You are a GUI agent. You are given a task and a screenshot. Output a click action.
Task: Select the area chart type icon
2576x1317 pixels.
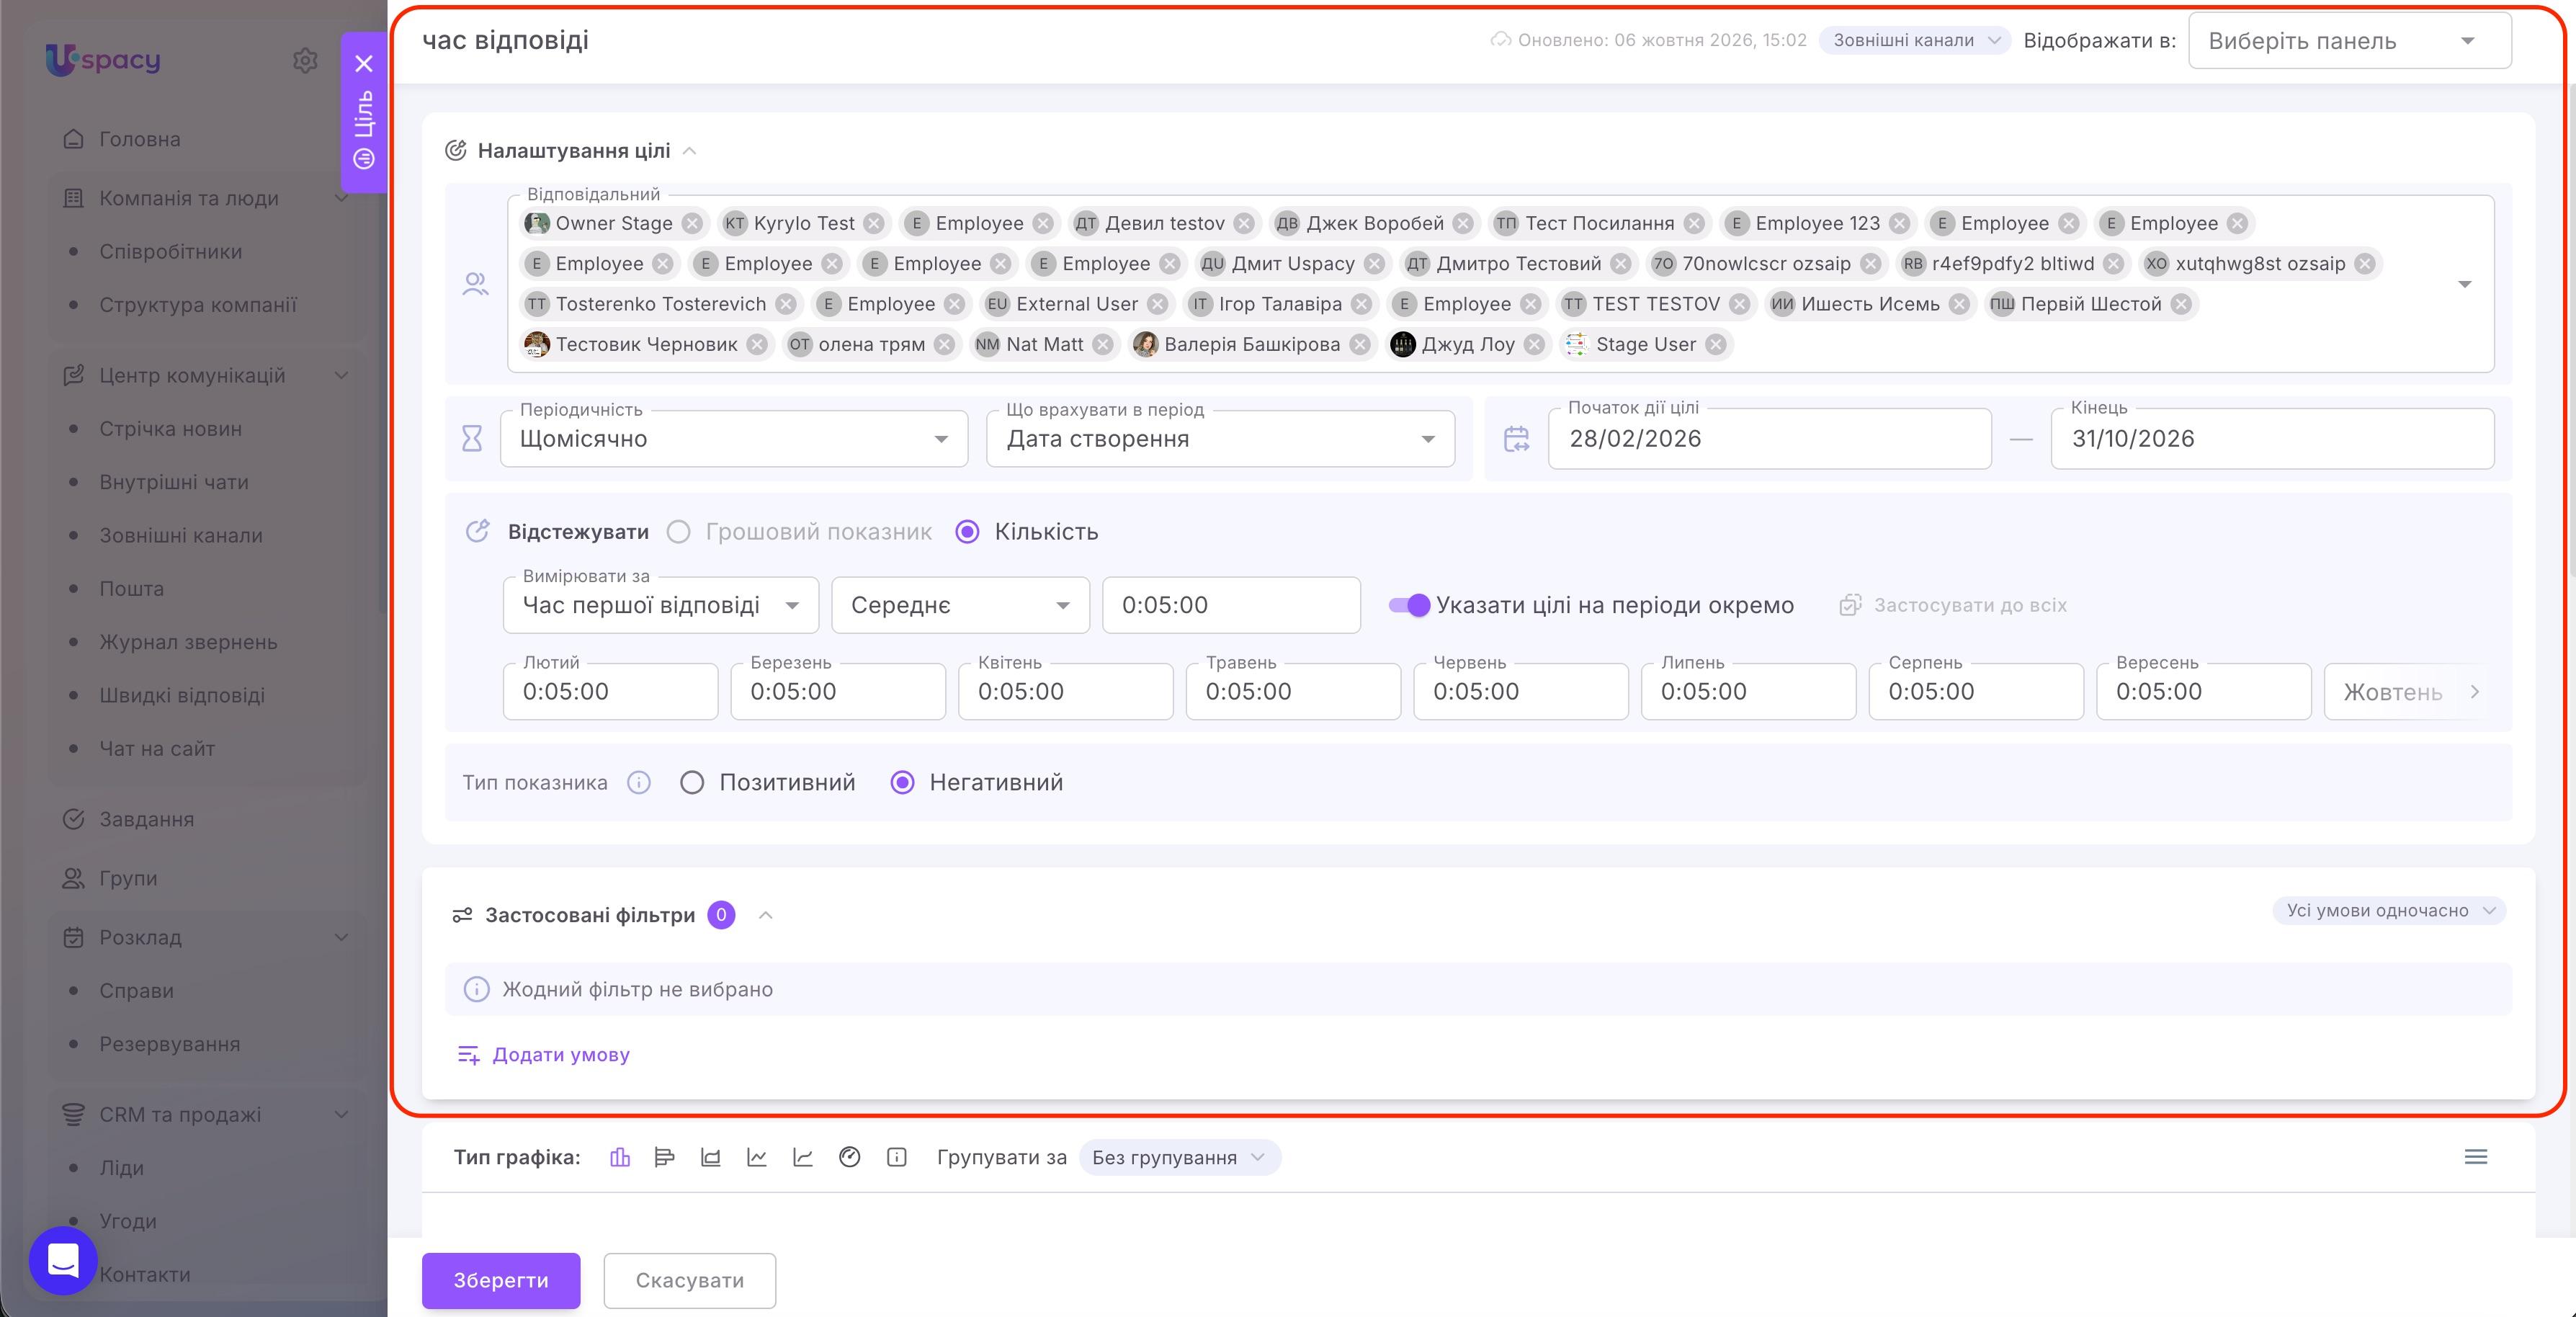(x=711, y=1157)
